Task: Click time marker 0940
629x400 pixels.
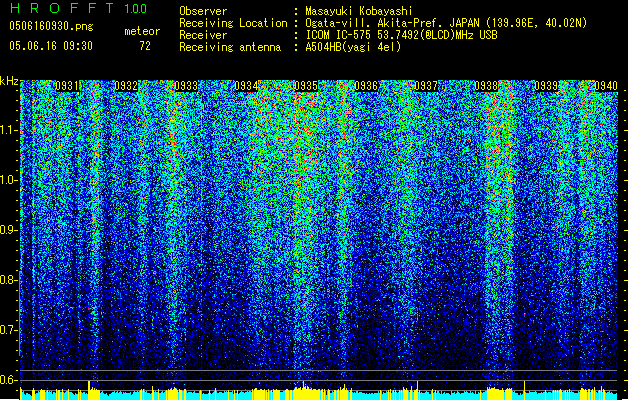Action: click(x=606, y=86)
